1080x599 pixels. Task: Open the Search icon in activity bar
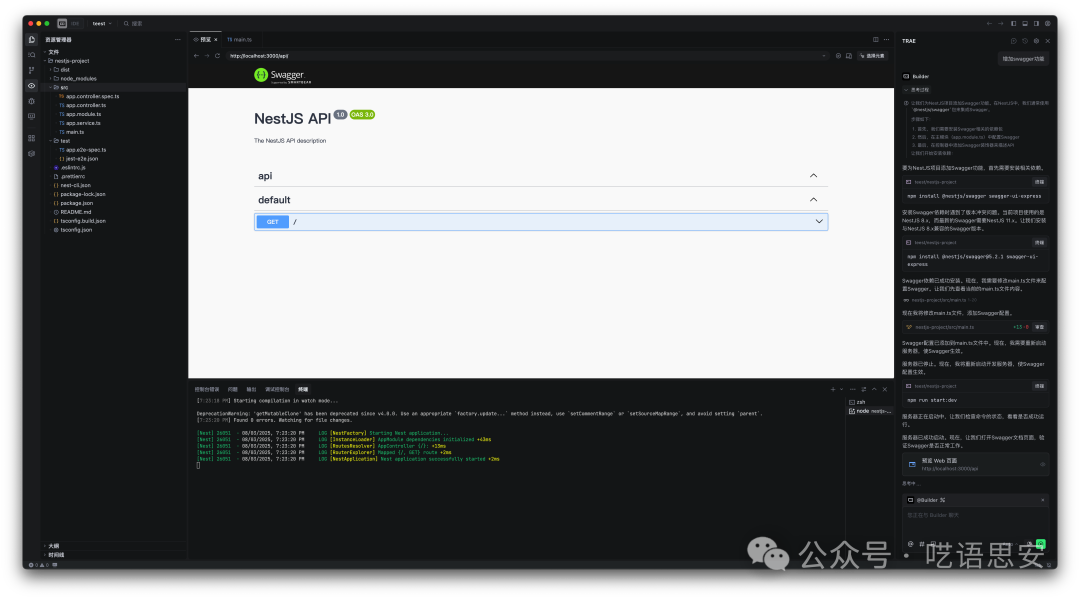(x=32, y=54)
